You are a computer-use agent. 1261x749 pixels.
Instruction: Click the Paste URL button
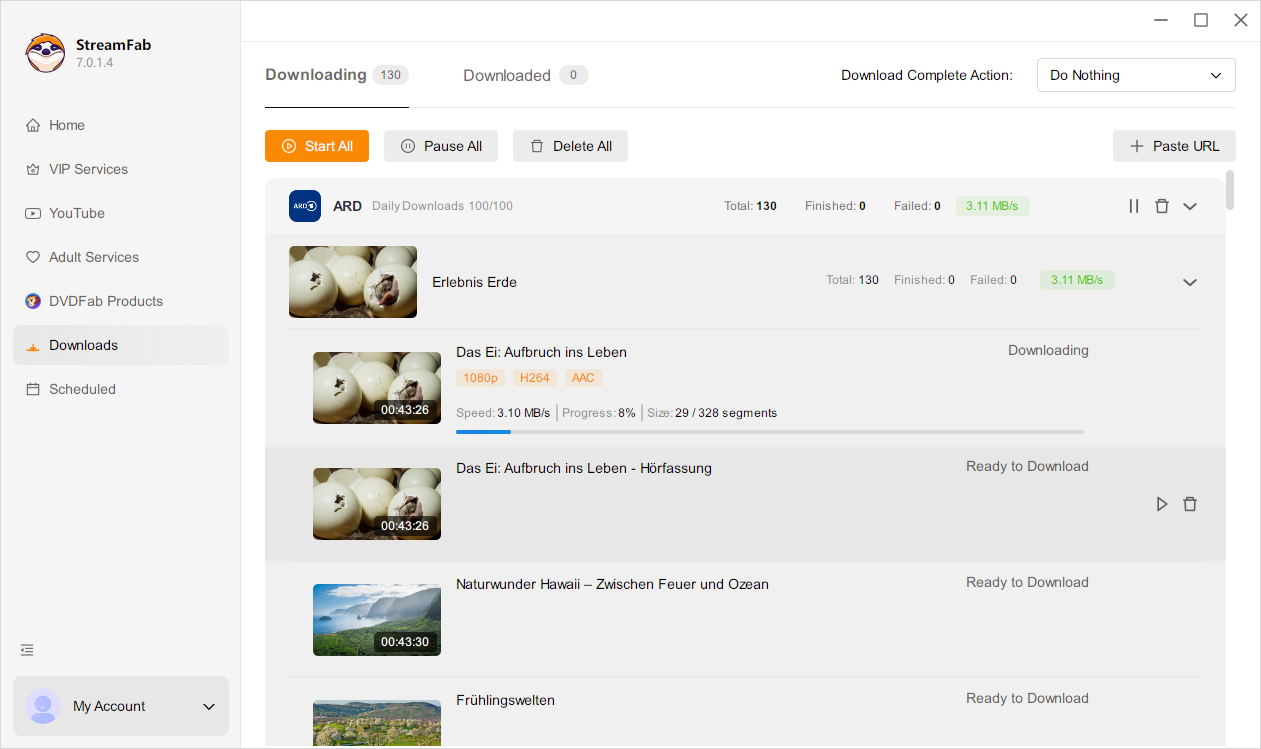[x=1174, y=146]
